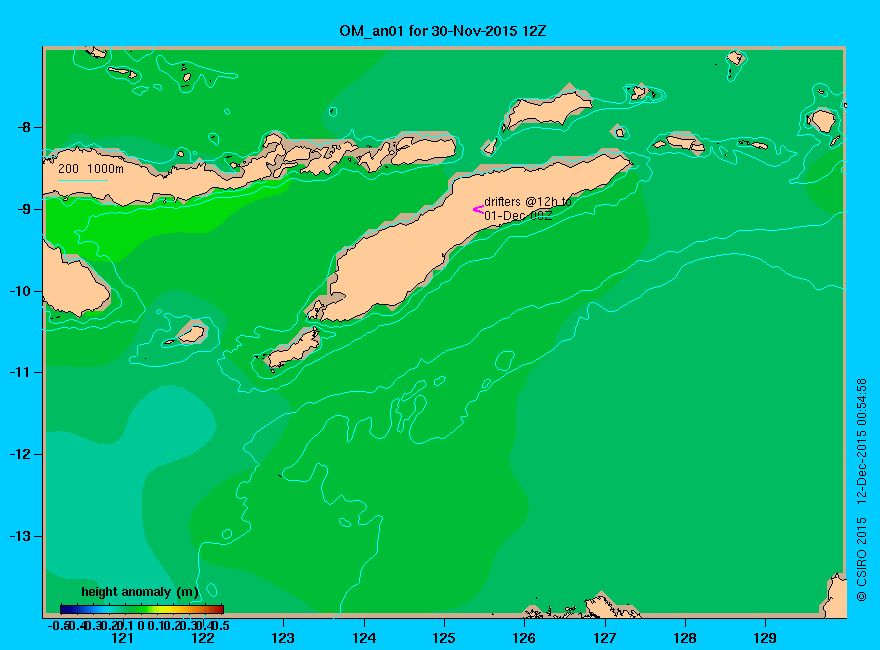
Task: Click the 129 longitude axis label
Action: click(x=765, y=638)
